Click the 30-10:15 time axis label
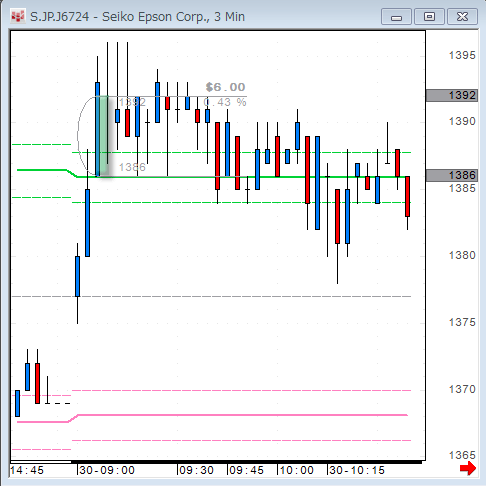 point(357,470)
